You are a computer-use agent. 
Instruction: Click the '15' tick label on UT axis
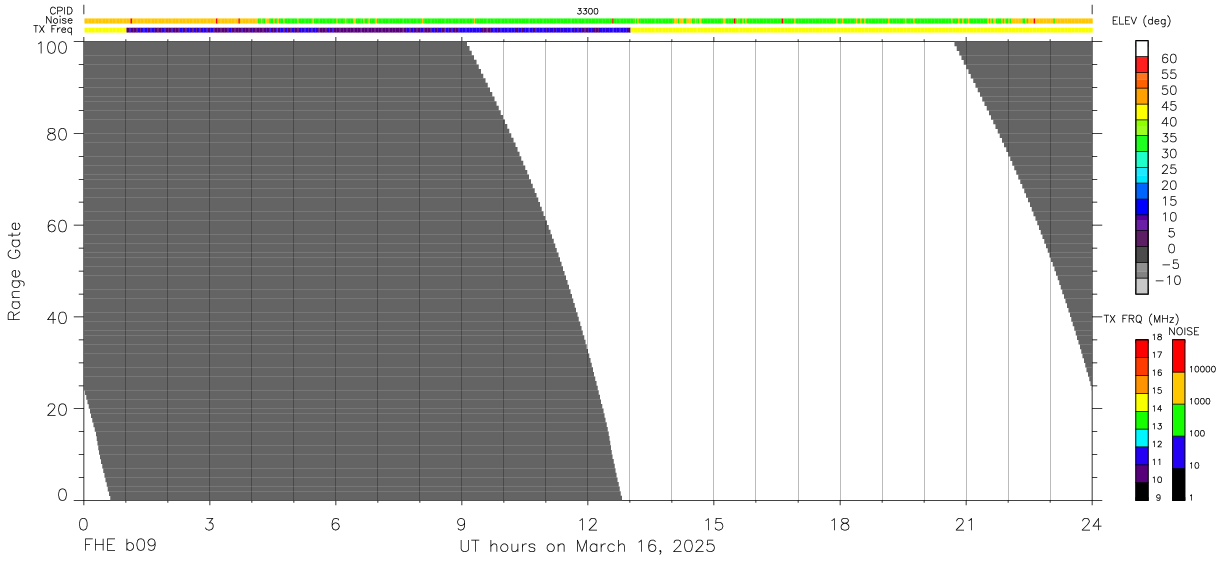[713, 524]
